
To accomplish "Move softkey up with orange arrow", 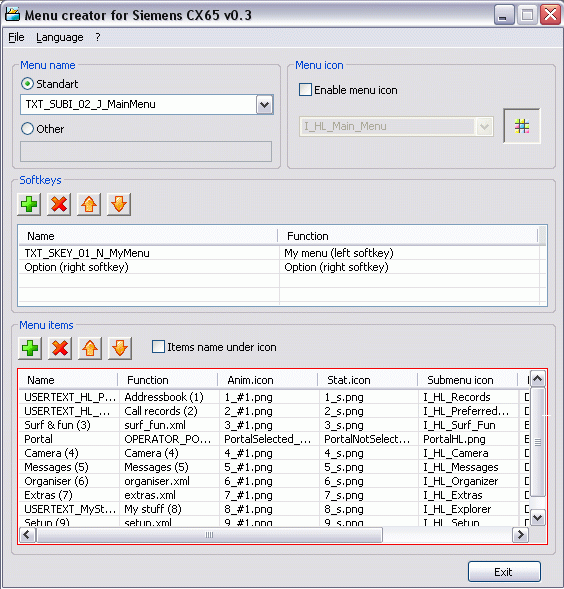I will tap(89, 204).
